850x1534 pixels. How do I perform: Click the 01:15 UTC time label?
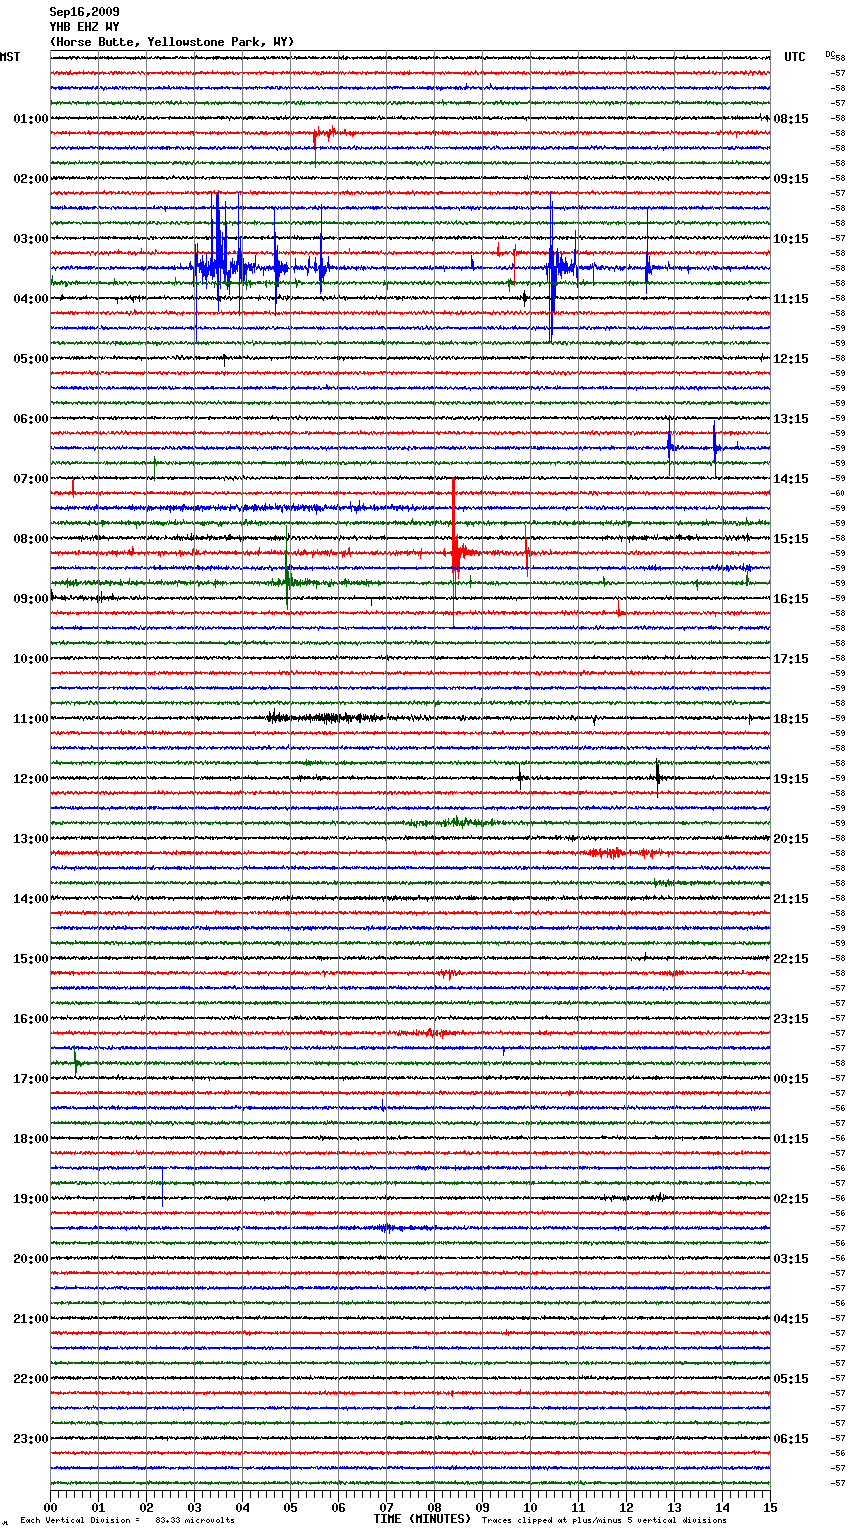pos(791,1139)
